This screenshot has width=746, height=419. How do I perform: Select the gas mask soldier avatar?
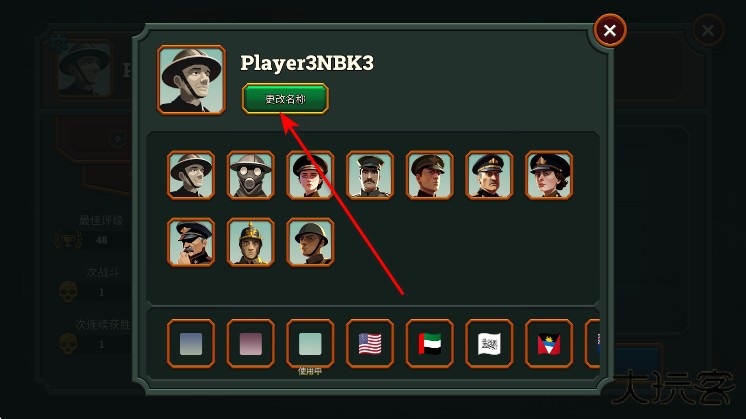pos(250,175)
